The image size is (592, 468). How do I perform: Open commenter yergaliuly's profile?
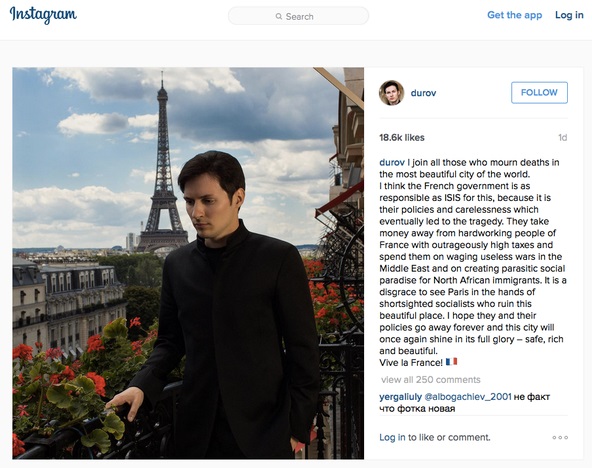401,397
